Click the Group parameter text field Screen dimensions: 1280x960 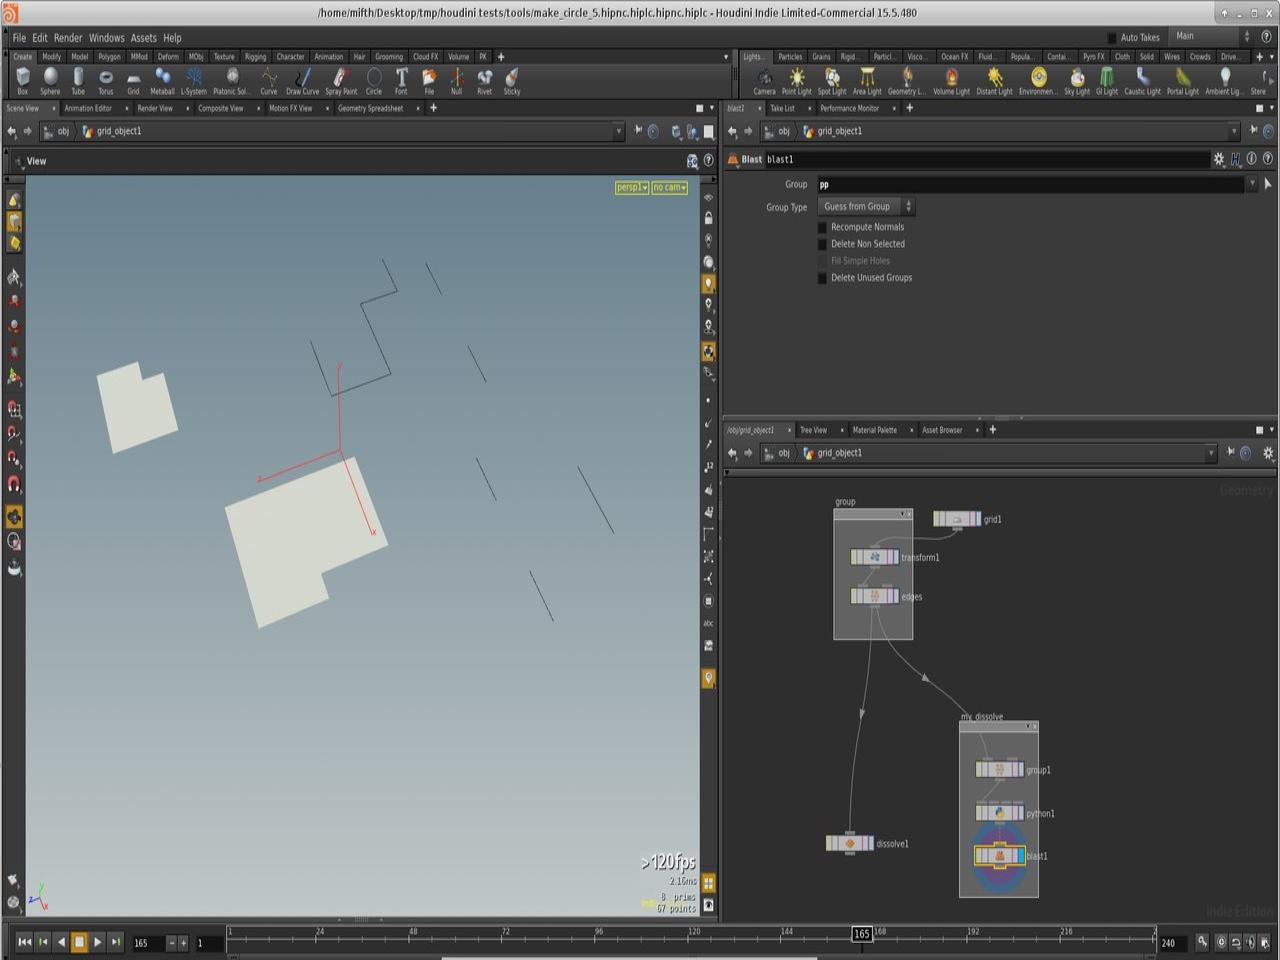[1030, 184]
